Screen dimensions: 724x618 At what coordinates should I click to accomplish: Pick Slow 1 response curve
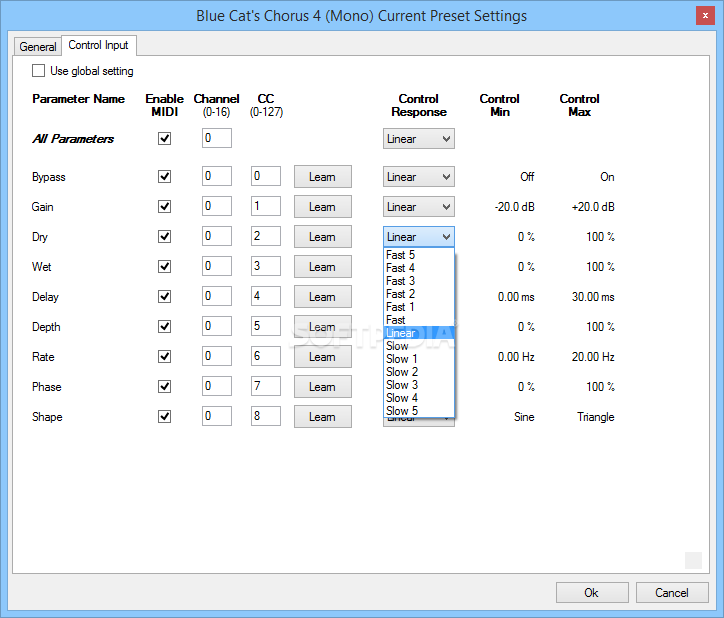pyautogui.click(x=419, y=358)
